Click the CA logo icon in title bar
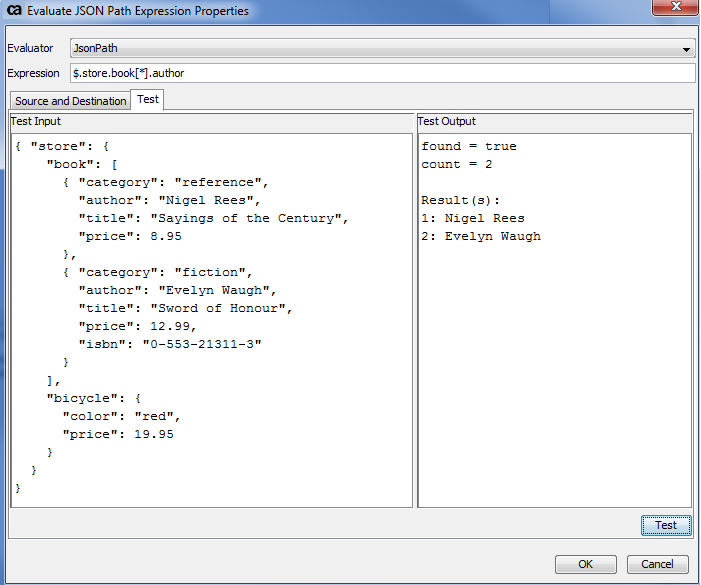Image resolution: width=701 pixels, height=585 pixels. [14, 11]
